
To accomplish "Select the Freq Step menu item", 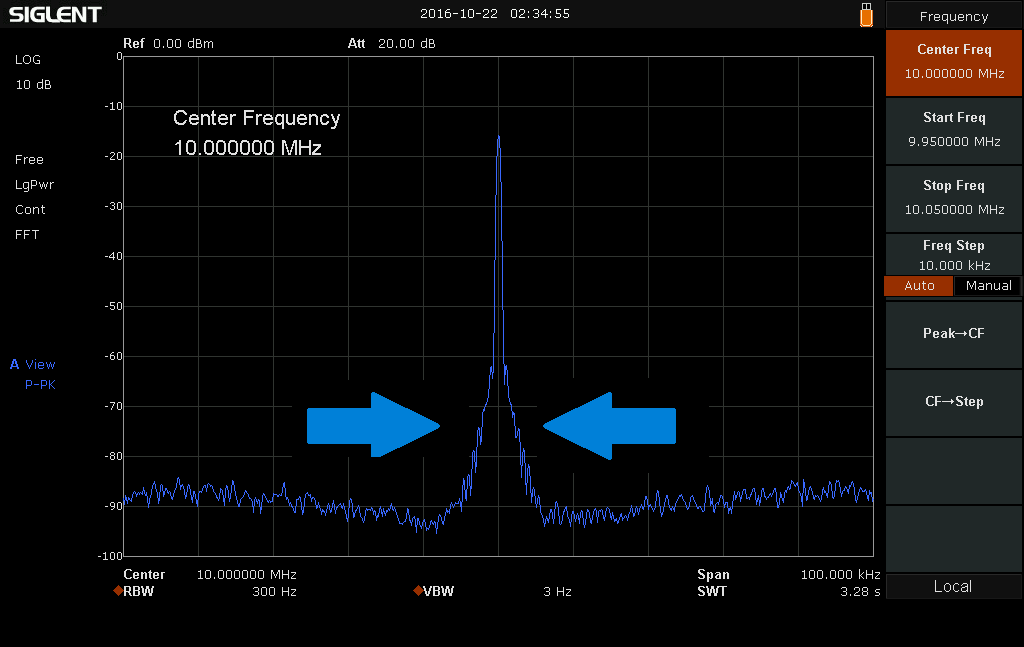I will (x=953, y=254).
